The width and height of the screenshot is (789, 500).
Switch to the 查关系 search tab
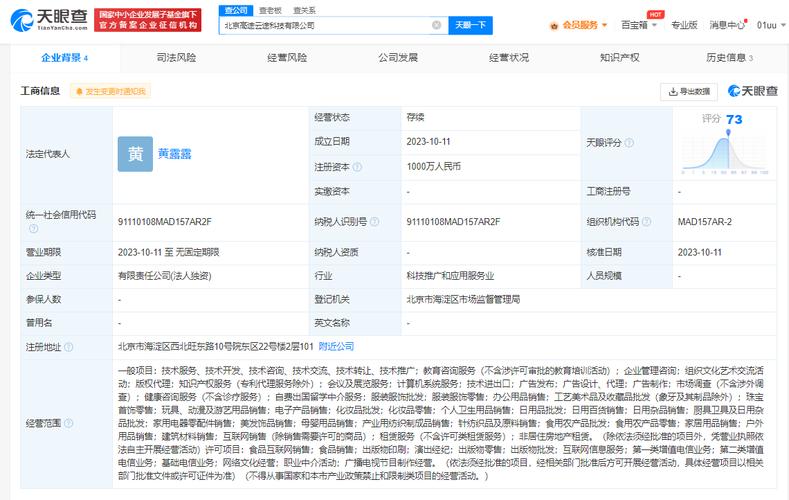click(x=304, y=10)
